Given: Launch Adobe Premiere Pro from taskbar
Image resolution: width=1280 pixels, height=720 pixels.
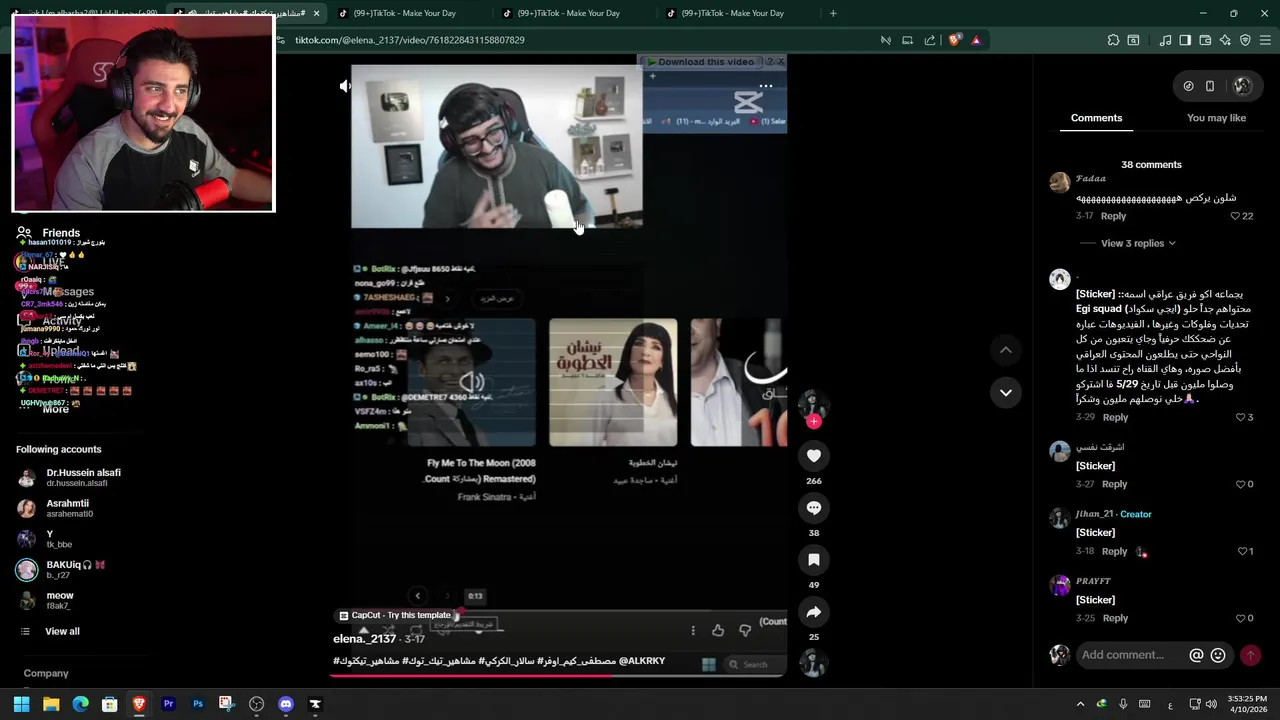Looking at the screenshot, I should click(x=168, y=704).
